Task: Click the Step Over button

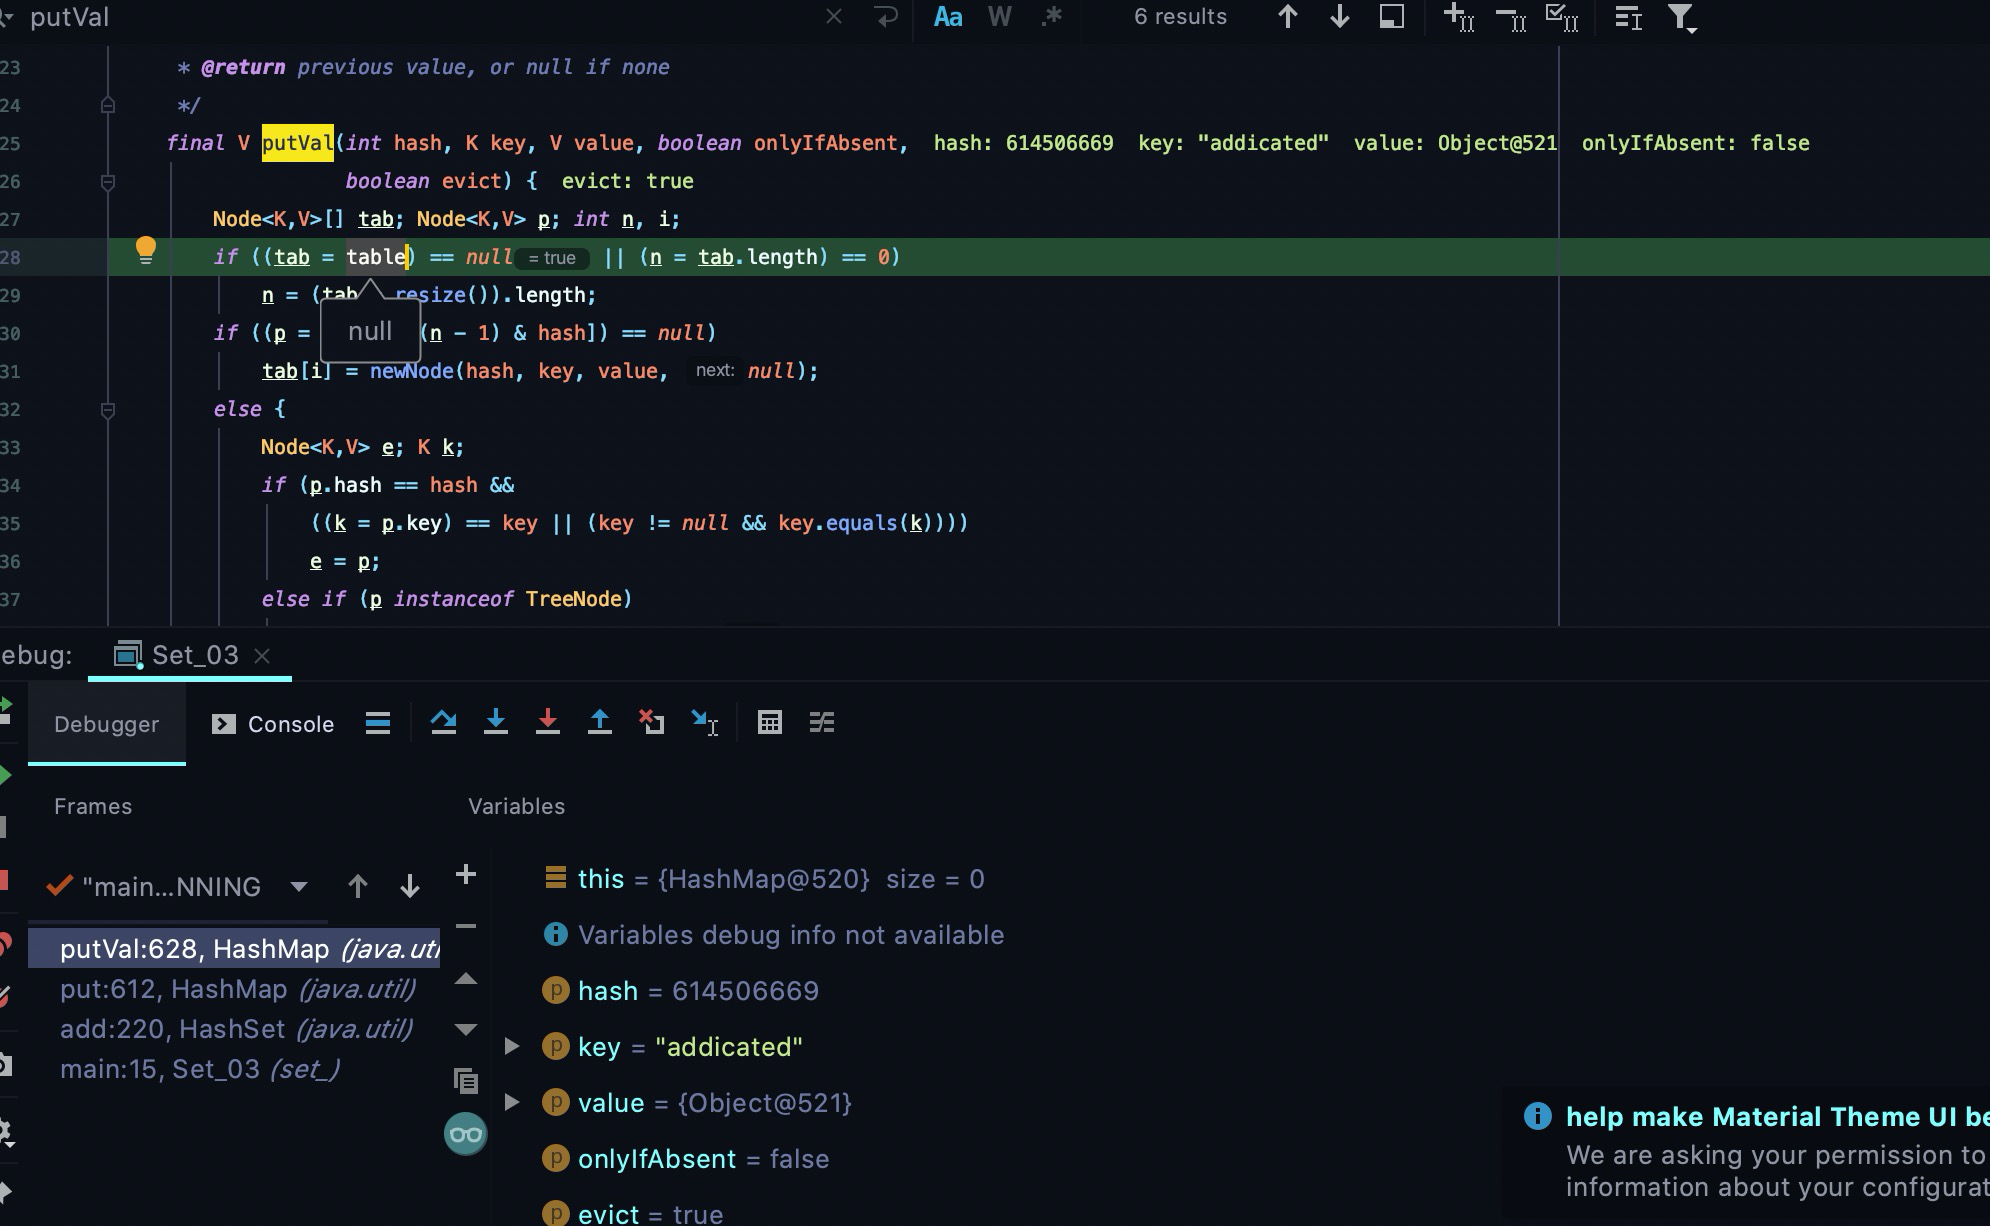Action: click(x=444, y=722)
